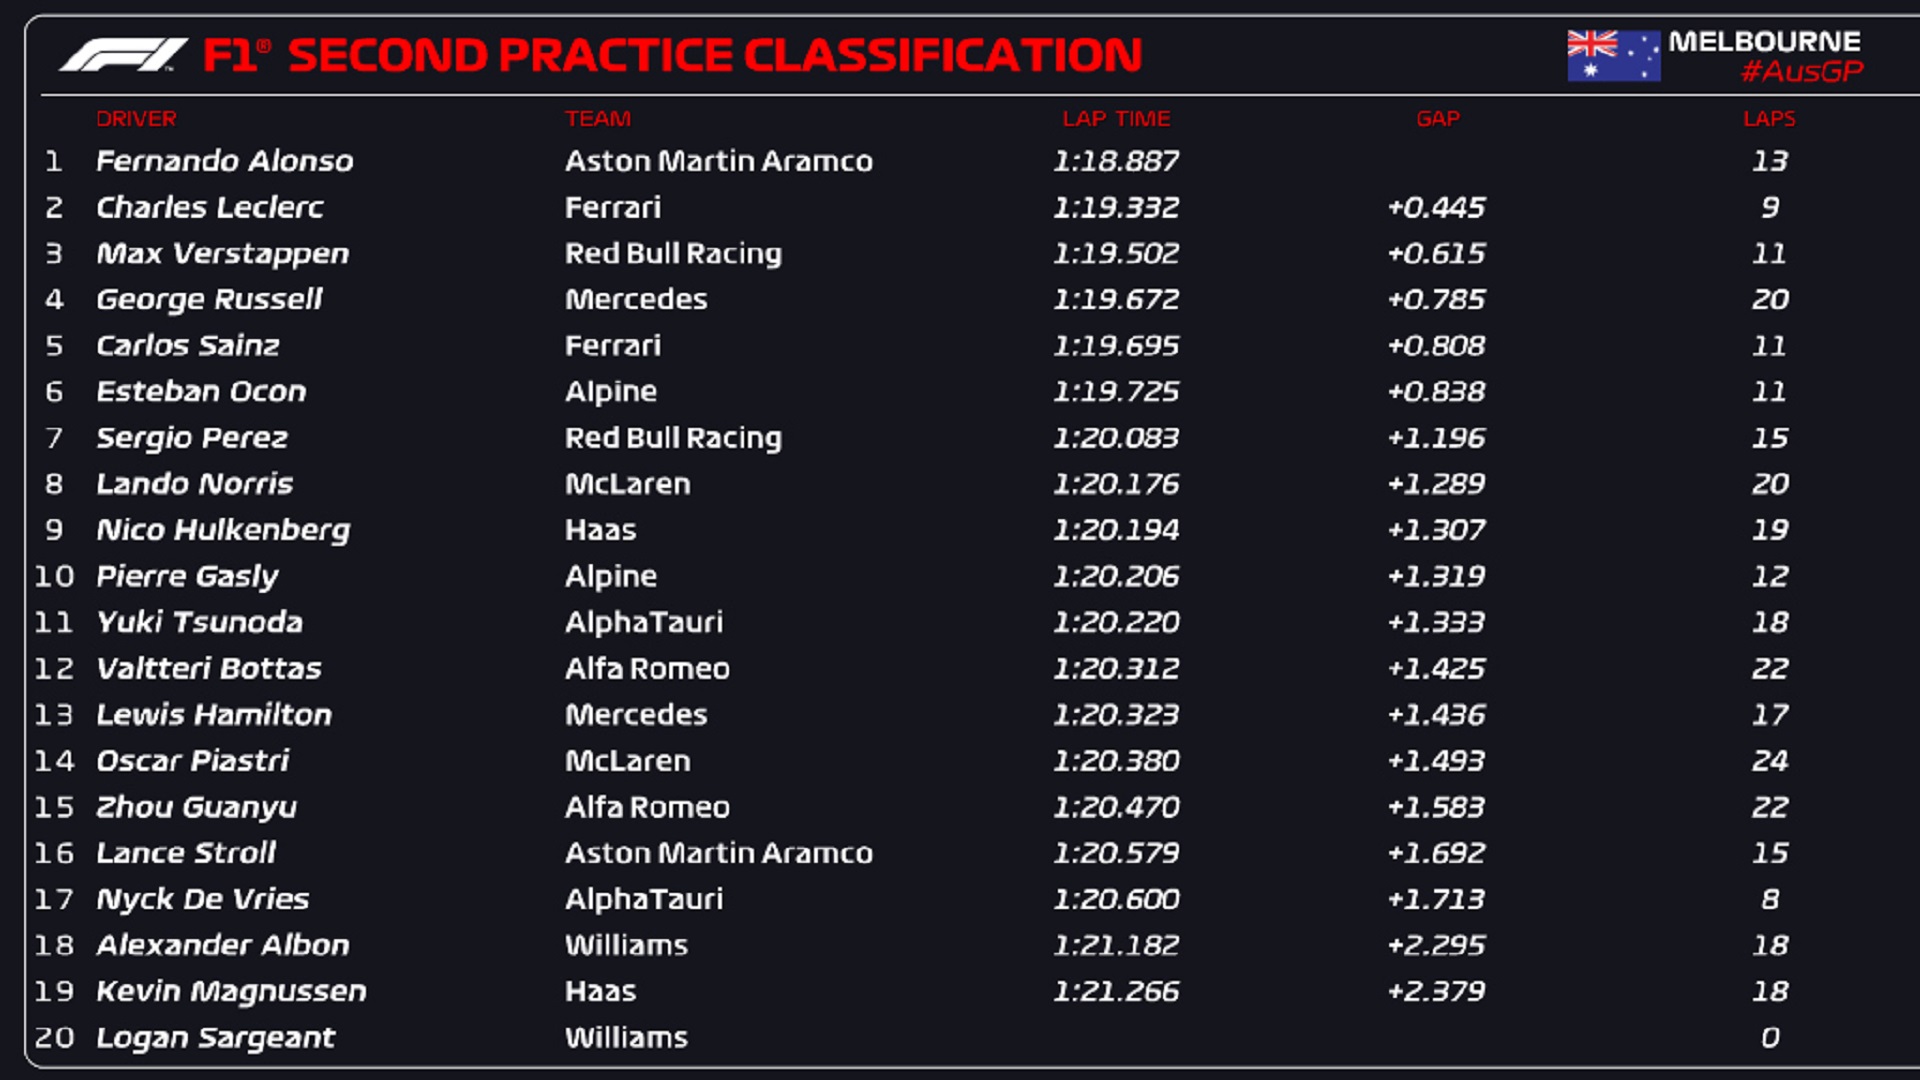Click George Russell's gap +0.785
This screenshot has height=1080, width=1920.
[x=1436, y=299]
